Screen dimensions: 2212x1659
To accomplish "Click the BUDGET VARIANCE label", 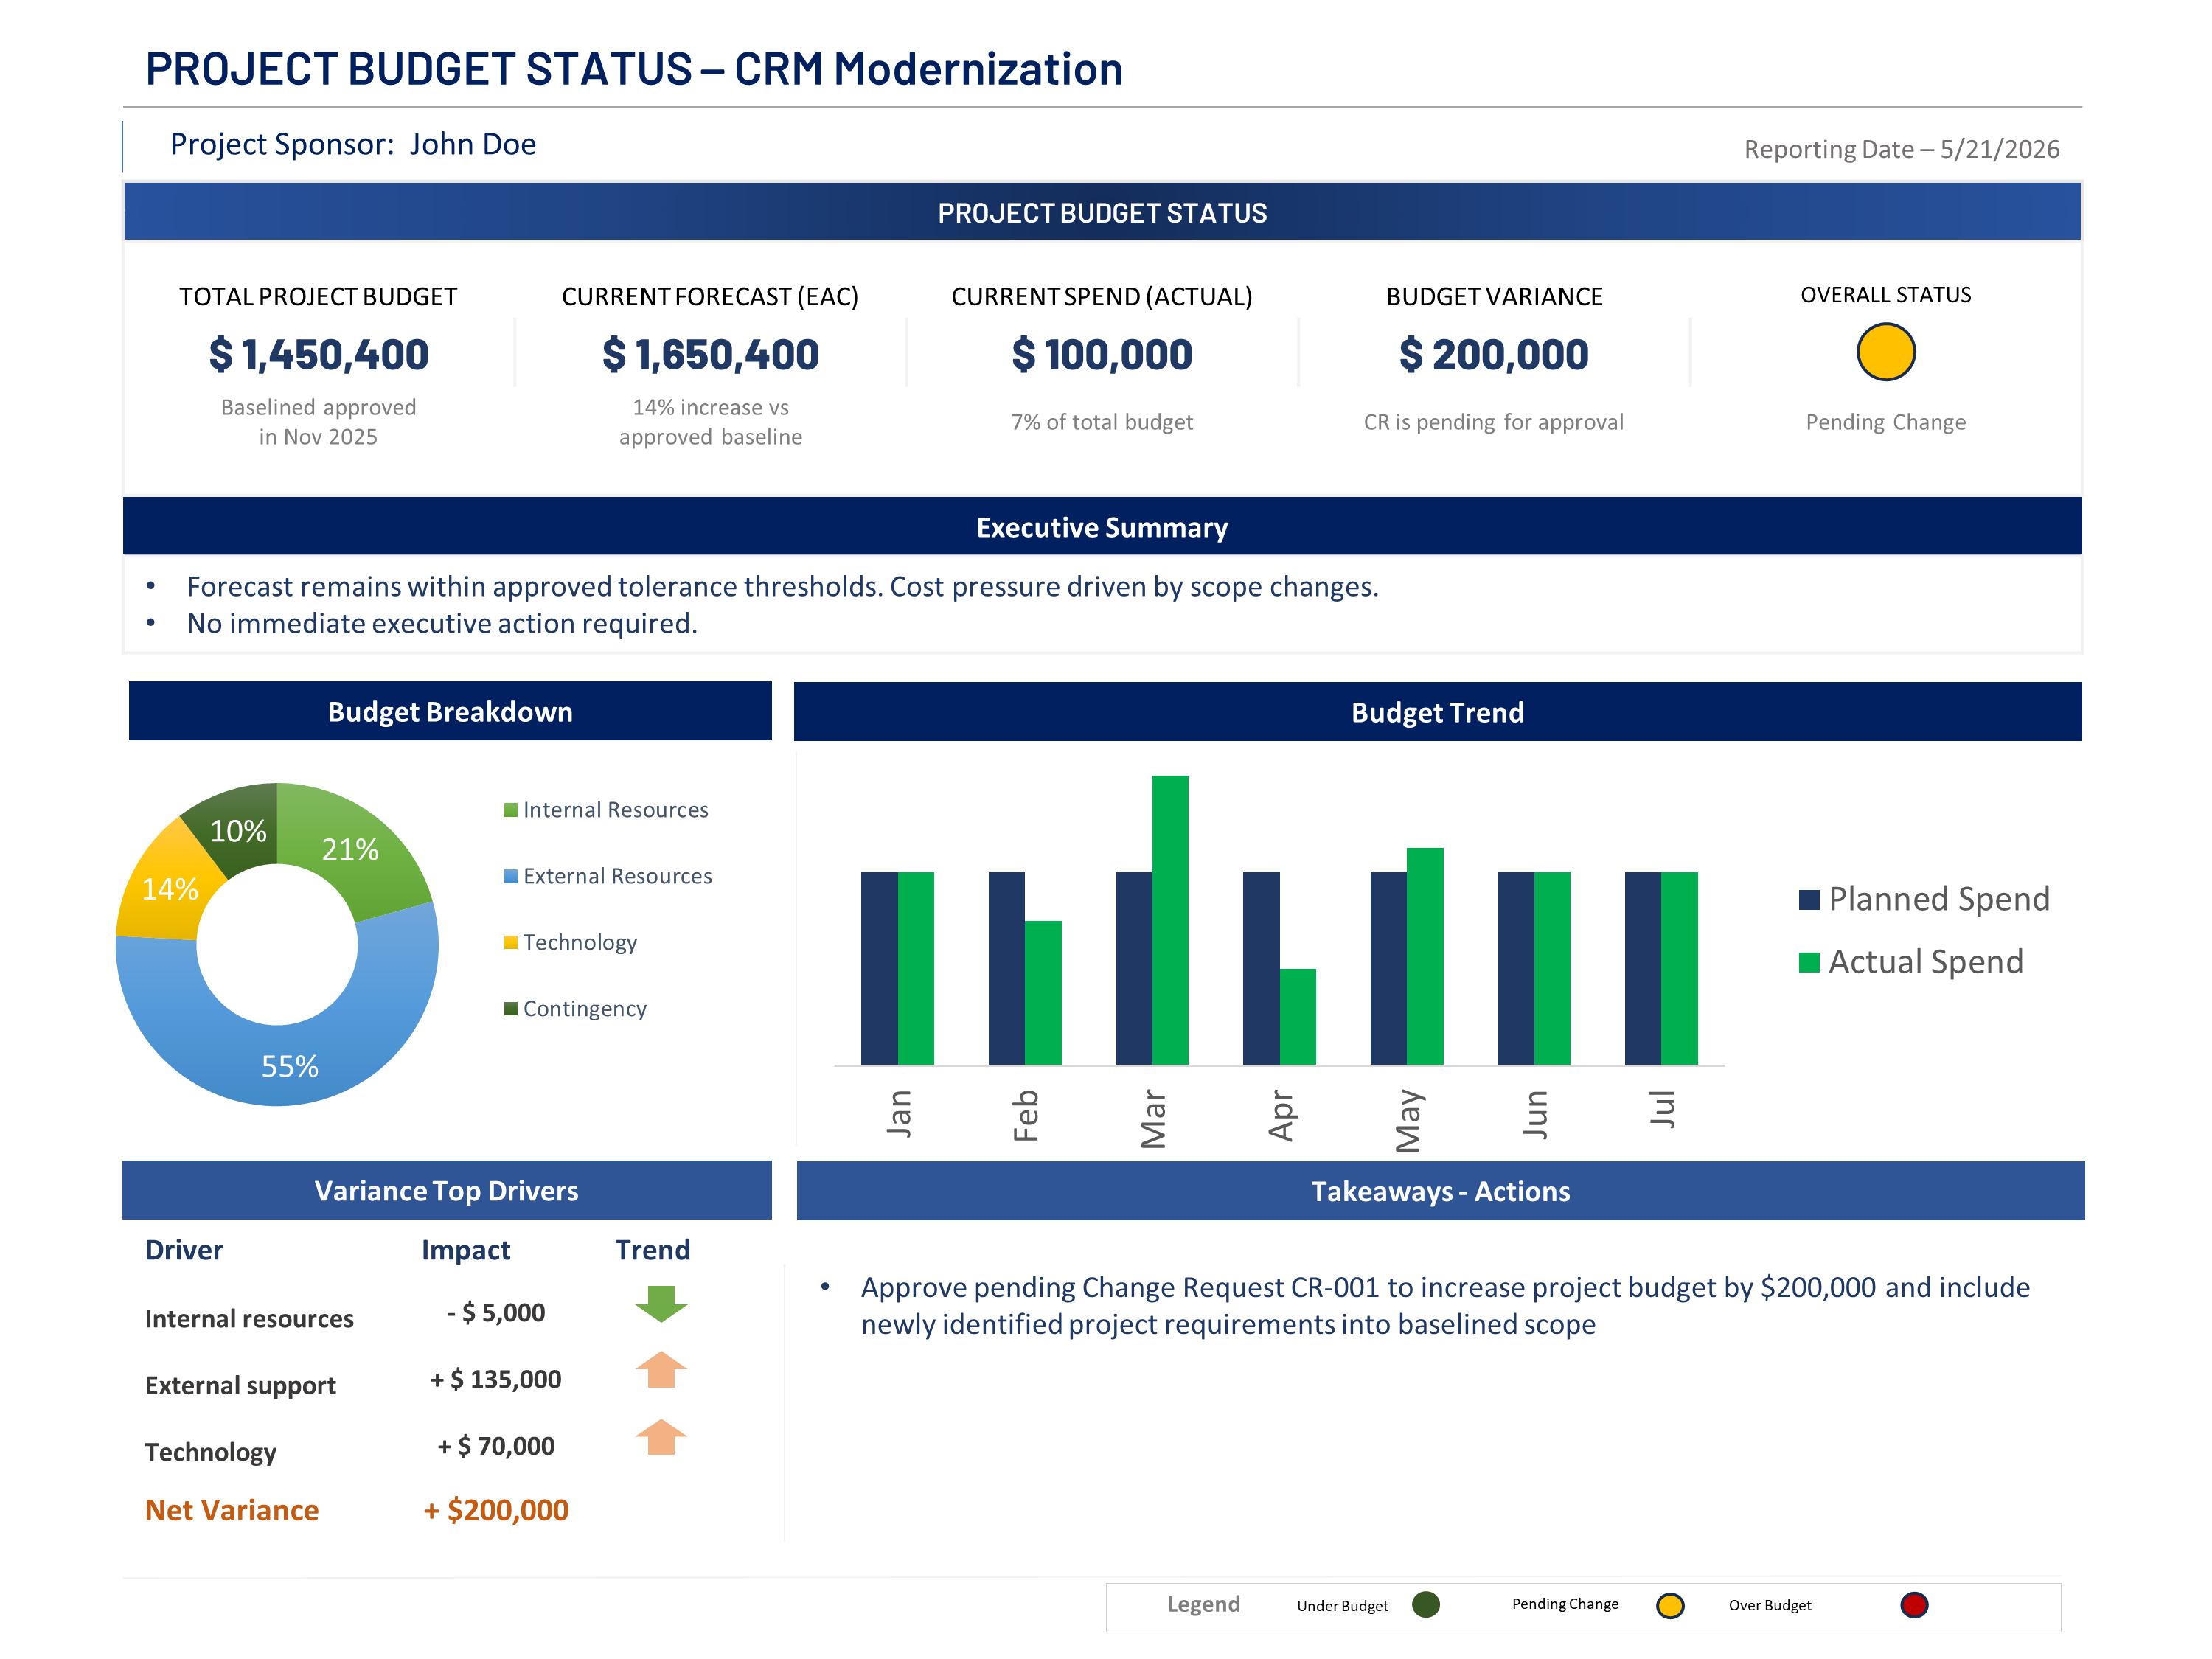I will pos(1494,297).
